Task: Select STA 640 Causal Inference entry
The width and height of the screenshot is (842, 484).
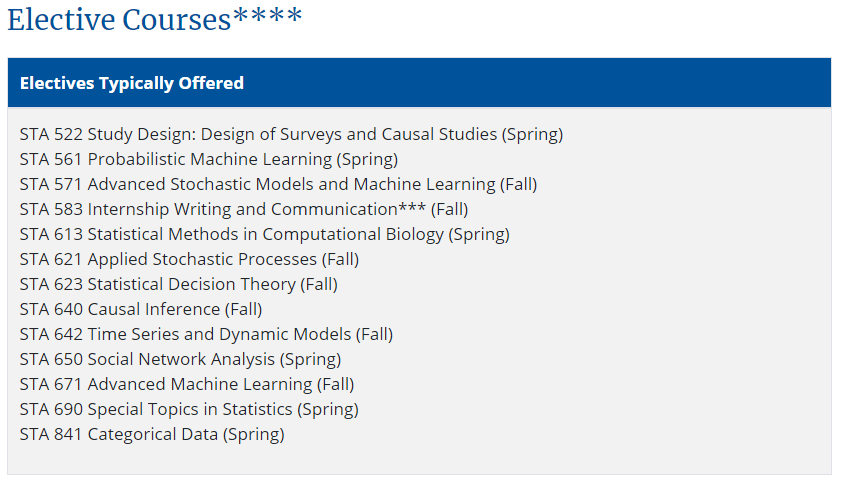Action: click(x=141, y=309)
